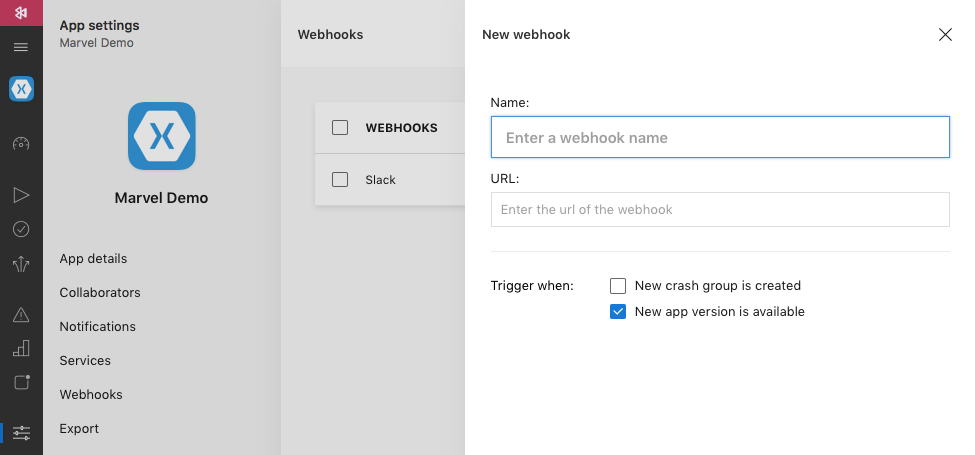The height and width of the screenshot is (455, 975).
Task: Open the Settings sliders icon
Action: coord(21,433)
